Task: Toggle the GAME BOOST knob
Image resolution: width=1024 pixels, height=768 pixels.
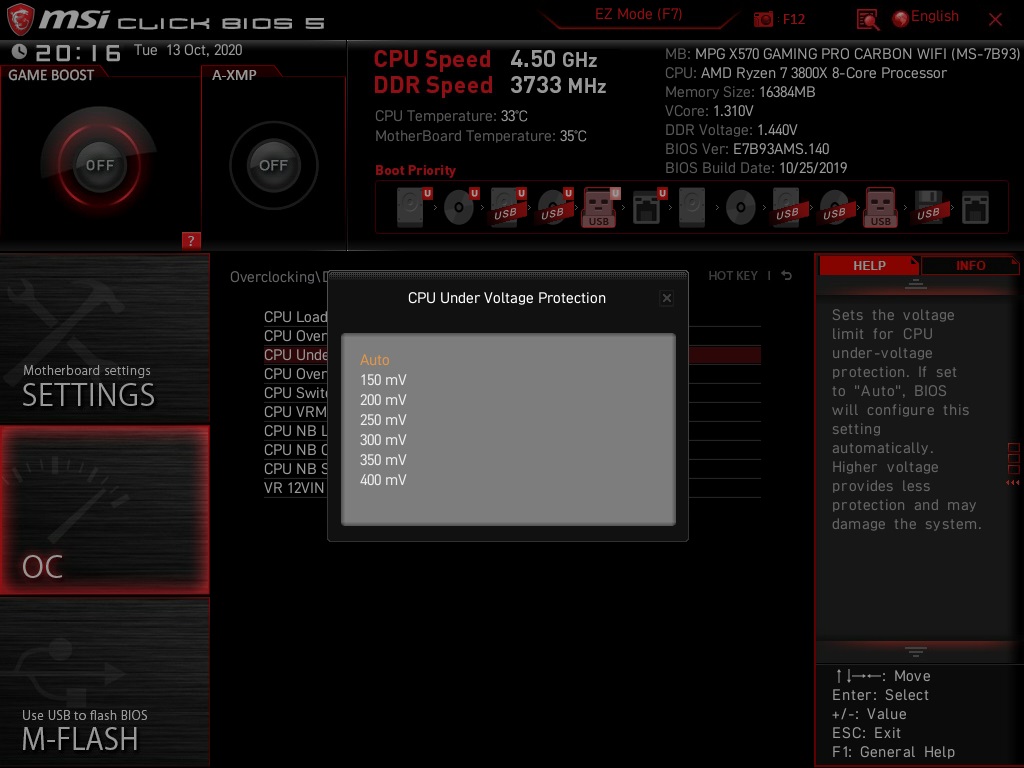Action: click(99, 165)
